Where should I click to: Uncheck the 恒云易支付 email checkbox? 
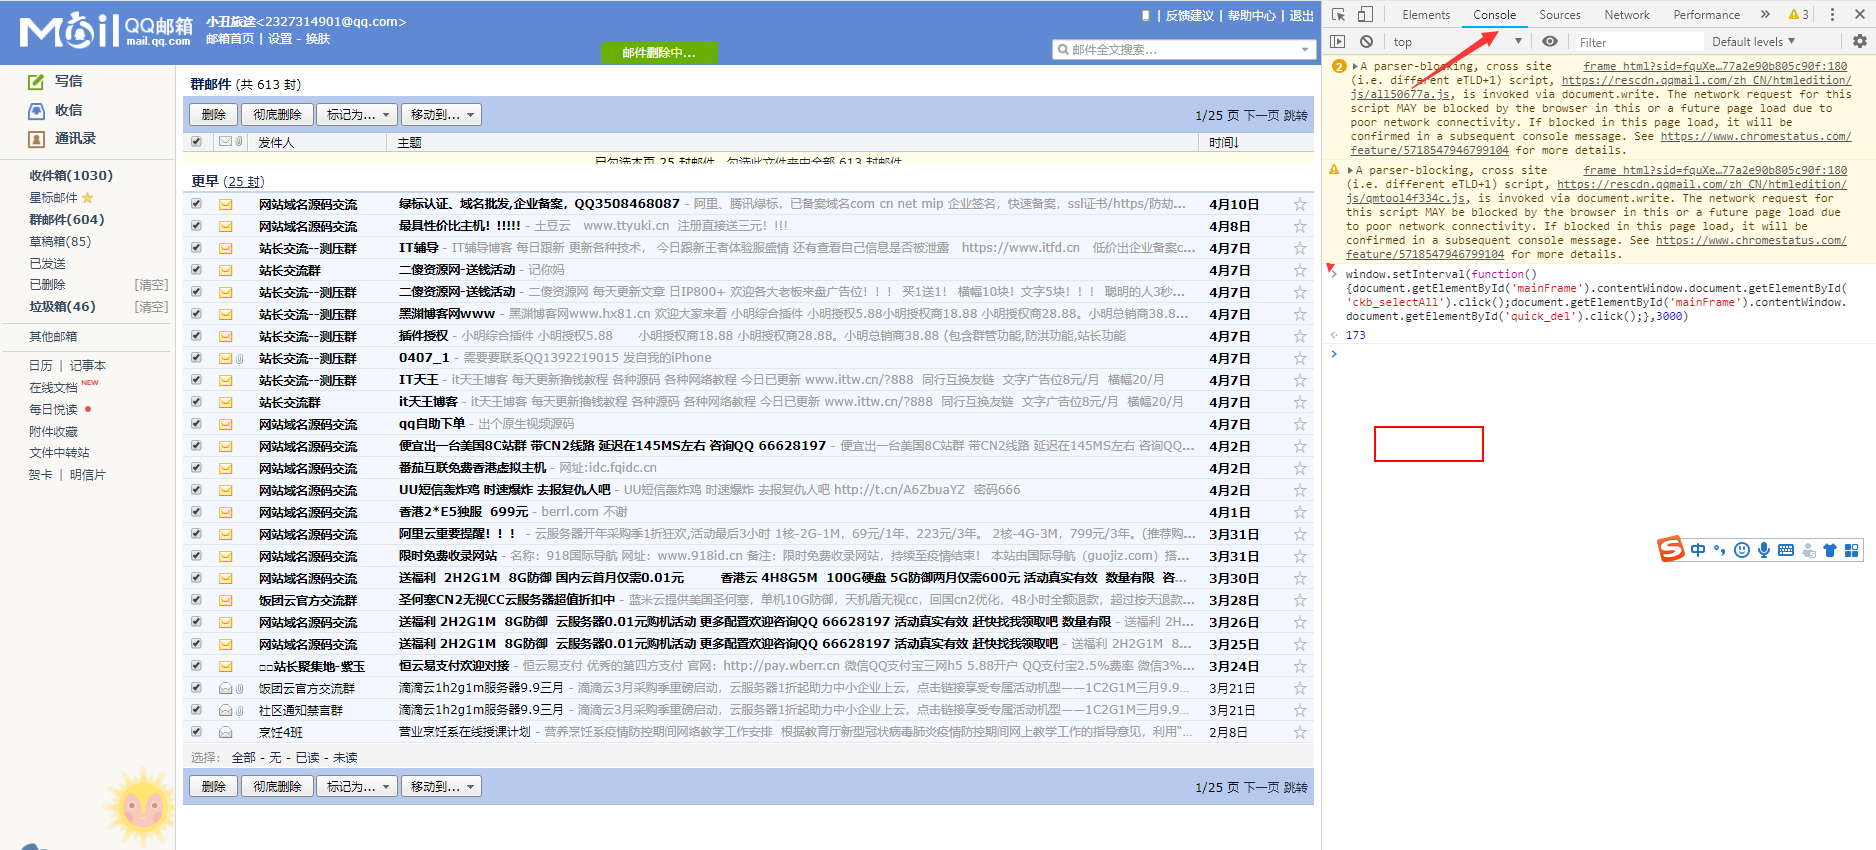(196, 665)
